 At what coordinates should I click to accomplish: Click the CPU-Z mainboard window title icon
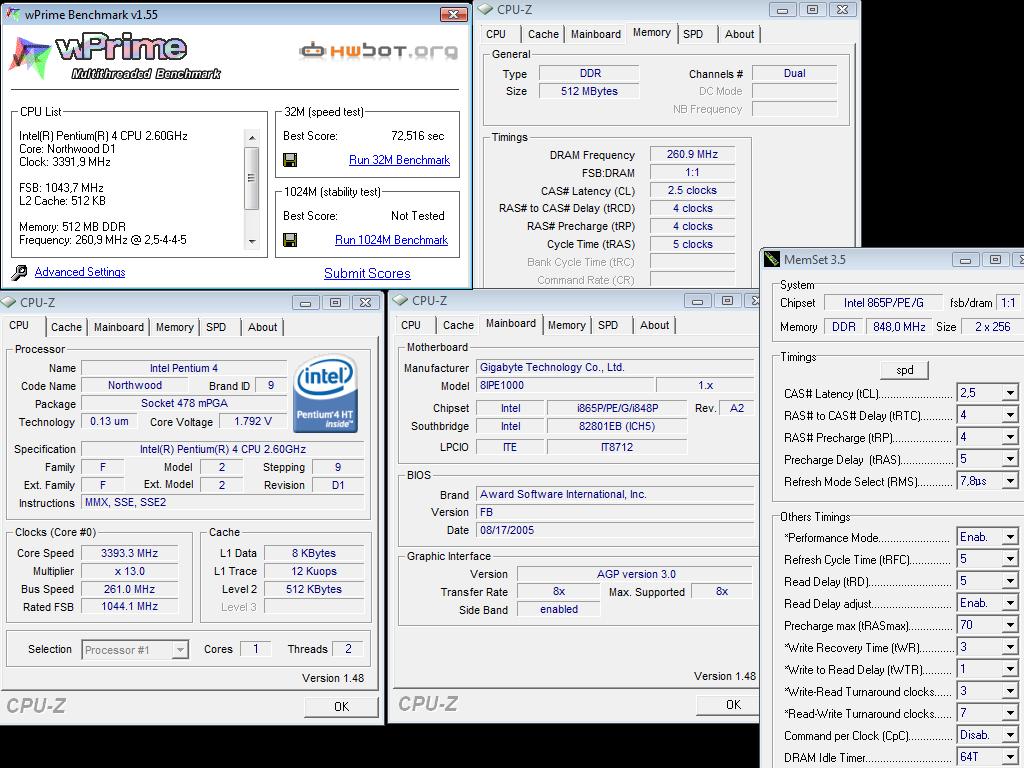tap(399, 300)
